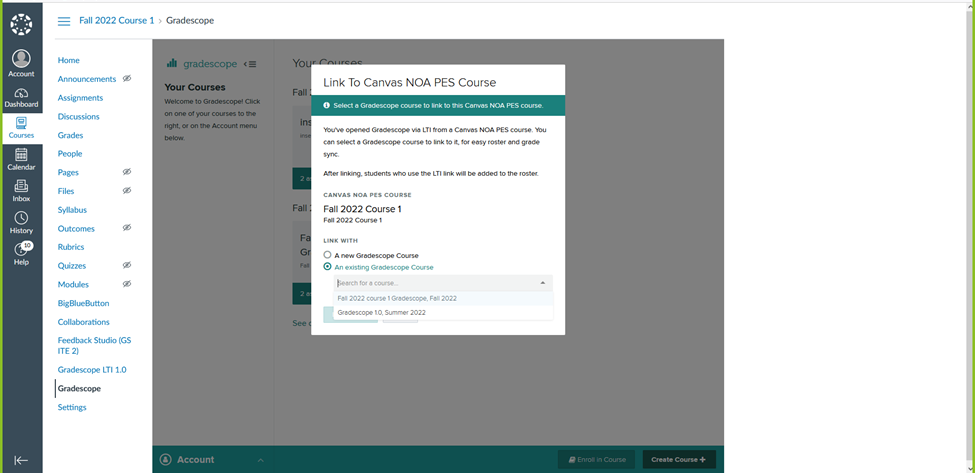Select 'An existing Gradescope Course' radio button
The image size is (975, 473).
pyautogui.click(x=328, y=267)
